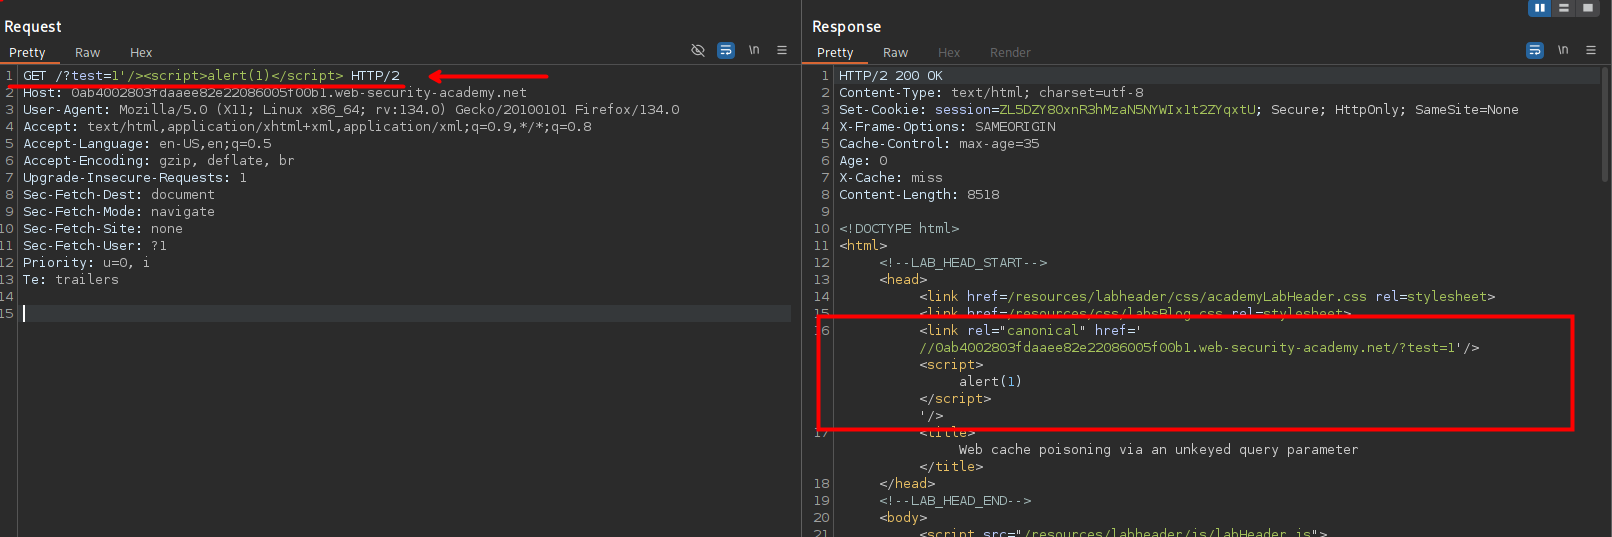Click the LAB_HEAD_END comment line
Image resolution: width=1612 pixels, height=537 pixels.
point(955,501)
